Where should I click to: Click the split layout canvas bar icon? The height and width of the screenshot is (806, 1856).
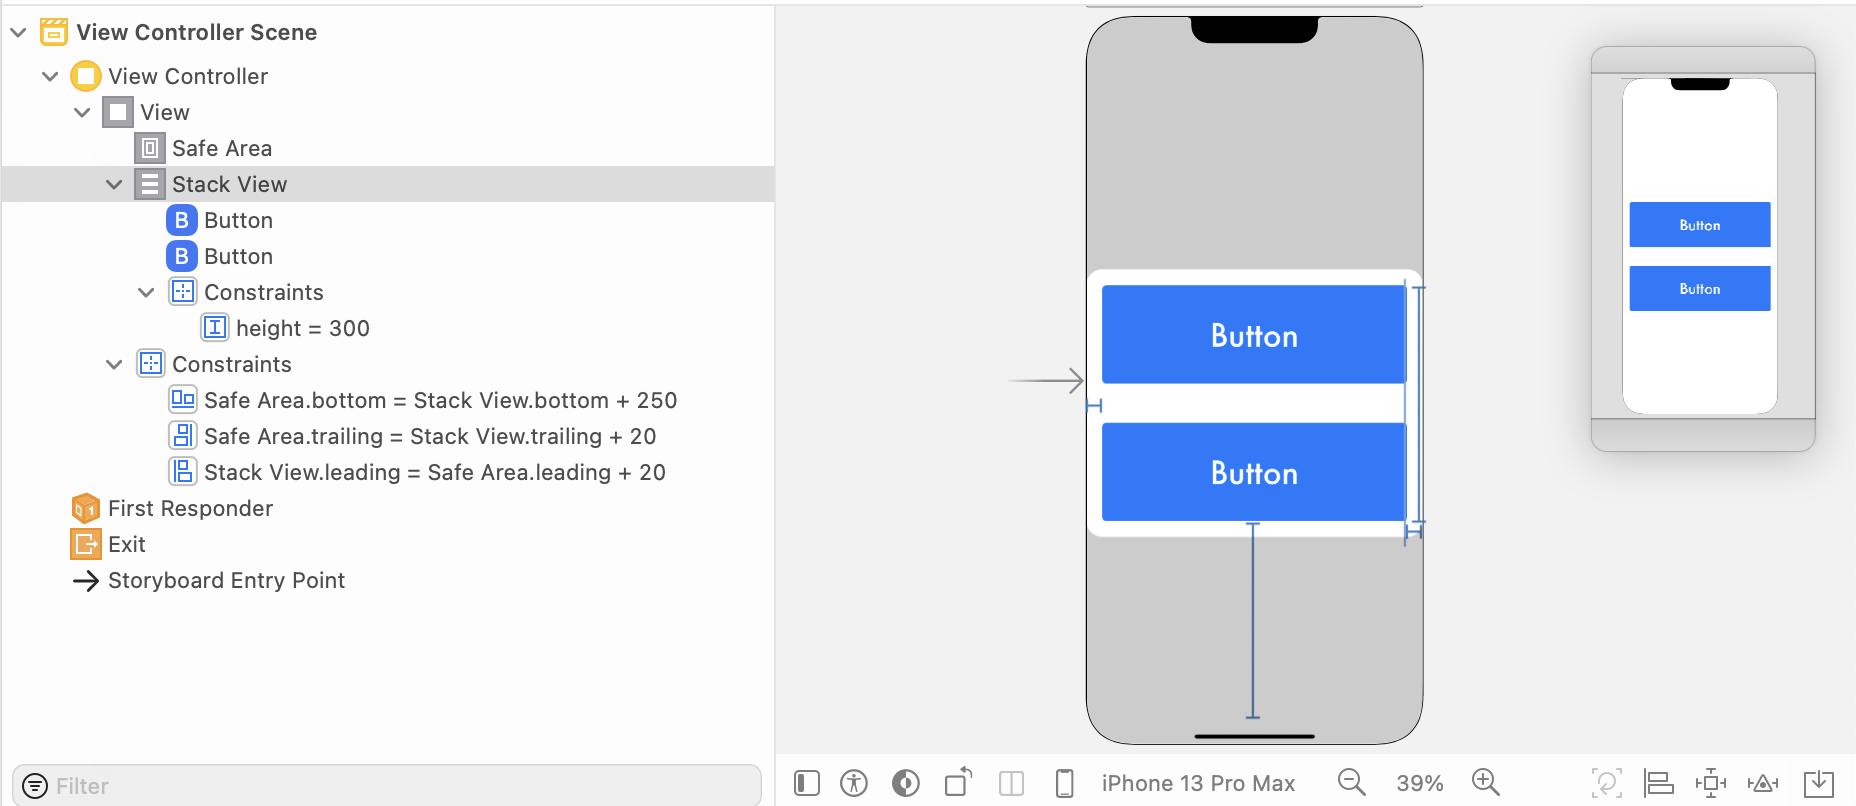pos(1012,783)
